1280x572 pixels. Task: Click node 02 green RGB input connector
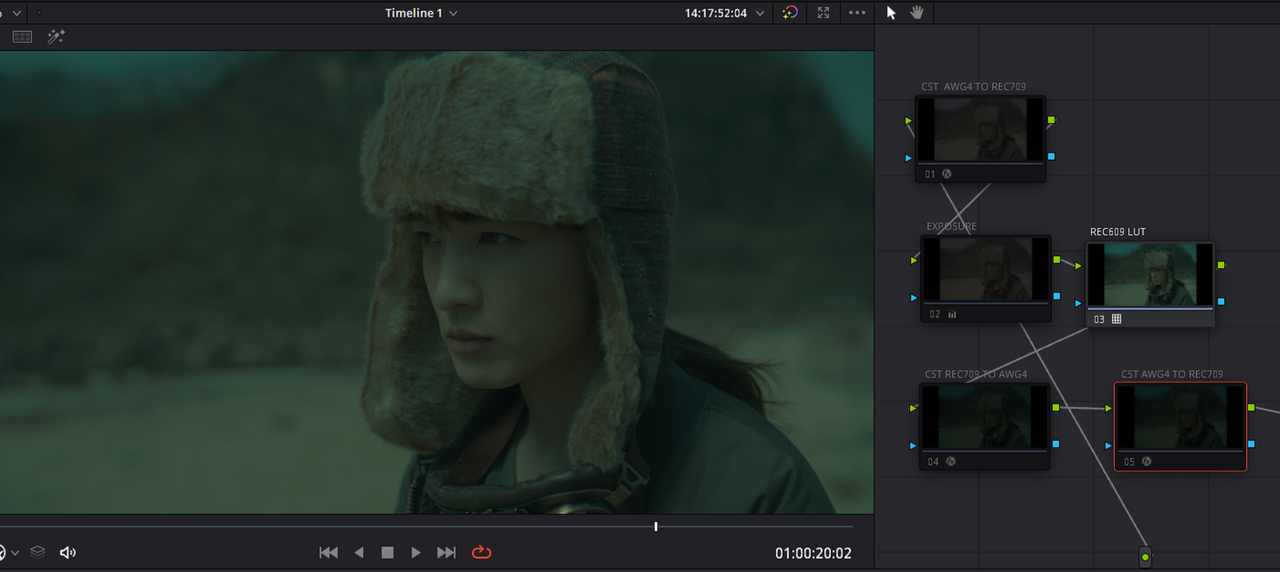point(914,260)
